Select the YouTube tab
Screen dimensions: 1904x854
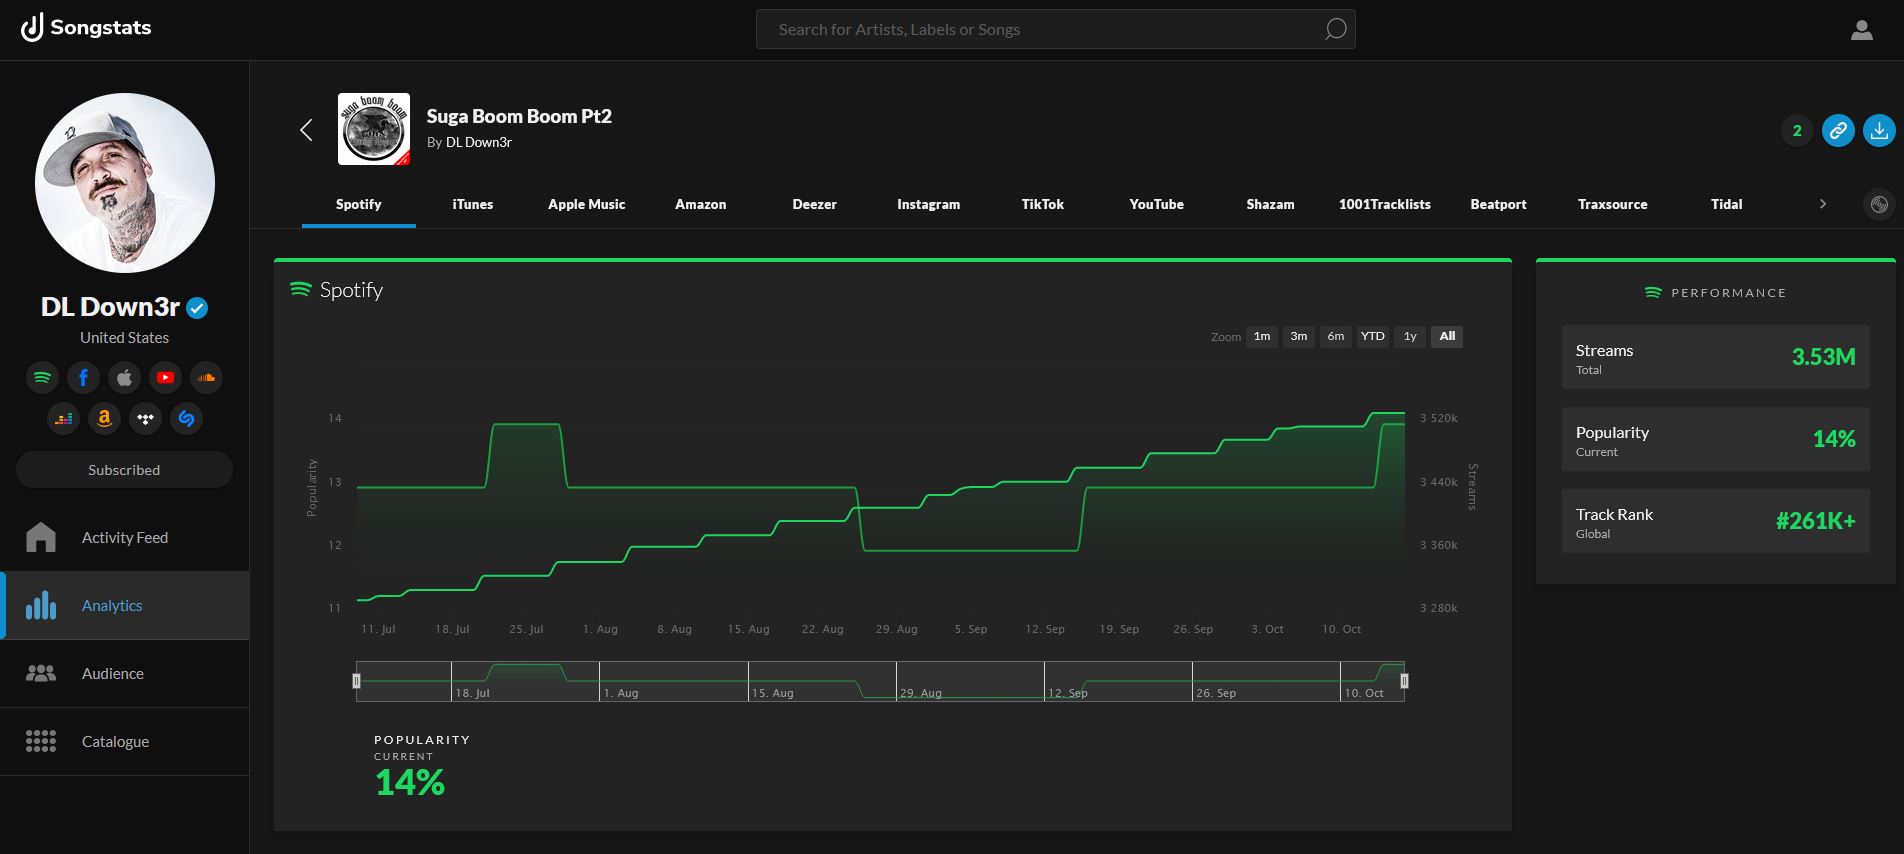point(1157,204)
